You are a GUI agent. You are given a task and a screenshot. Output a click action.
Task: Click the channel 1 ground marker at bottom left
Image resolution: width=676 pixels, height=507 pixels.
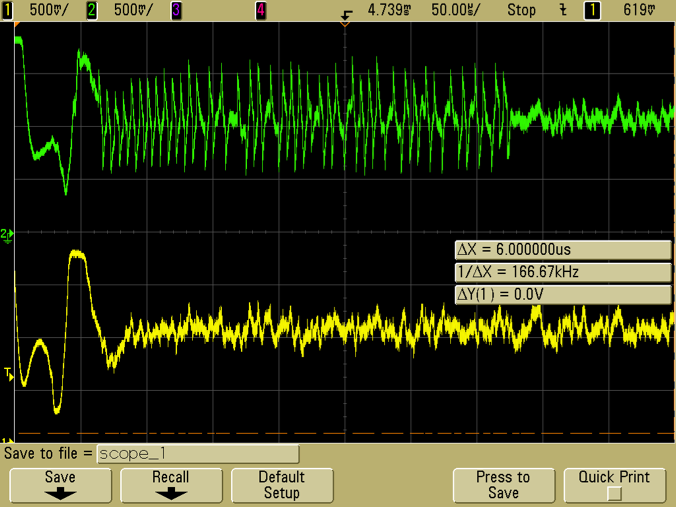[7, 440]
